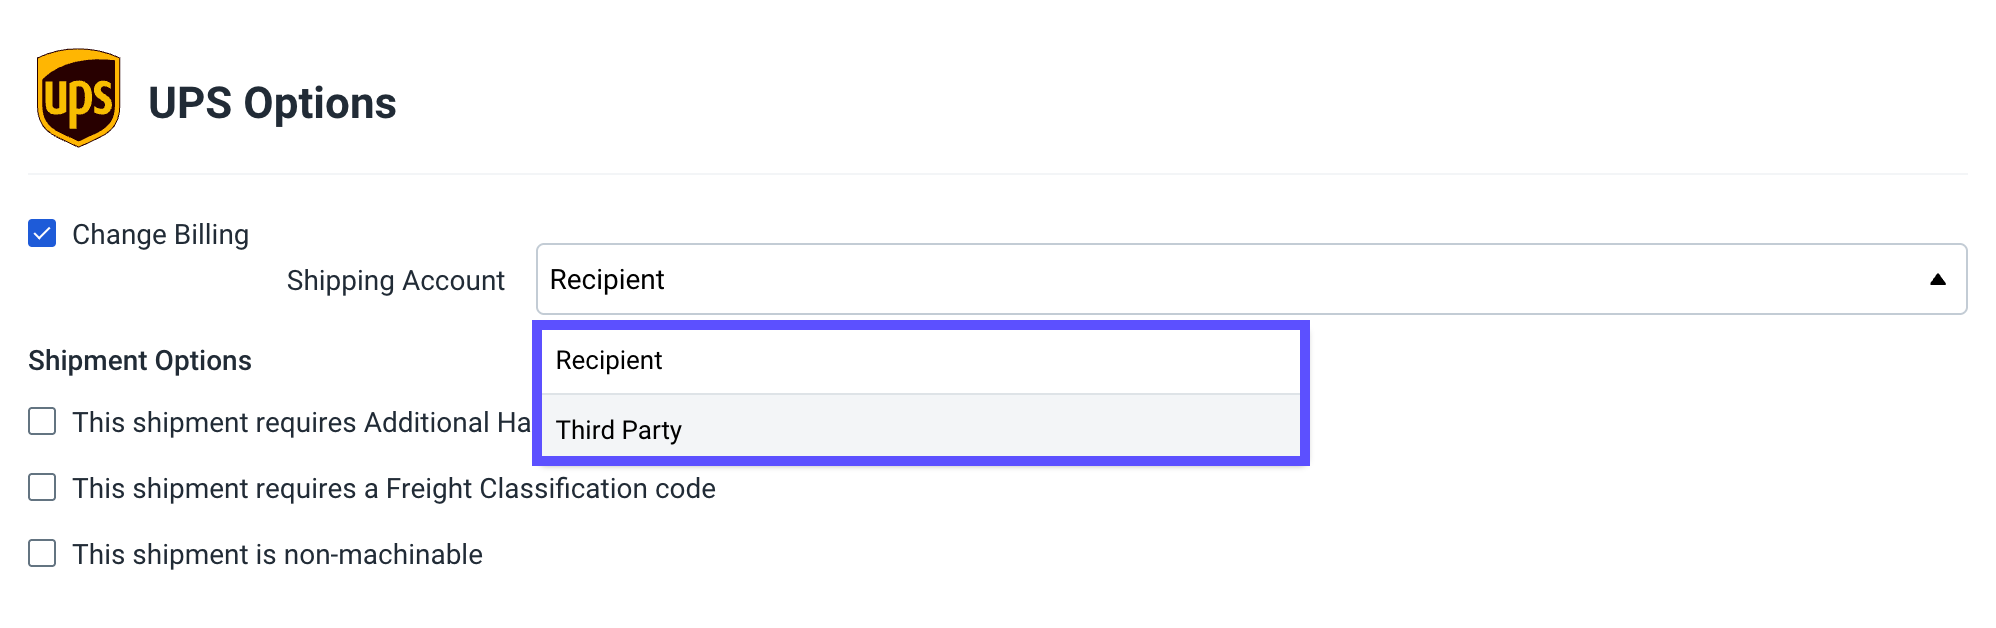Click the Shipping Account label
The width and height of the screenshot is (1996, 628).
395,280
